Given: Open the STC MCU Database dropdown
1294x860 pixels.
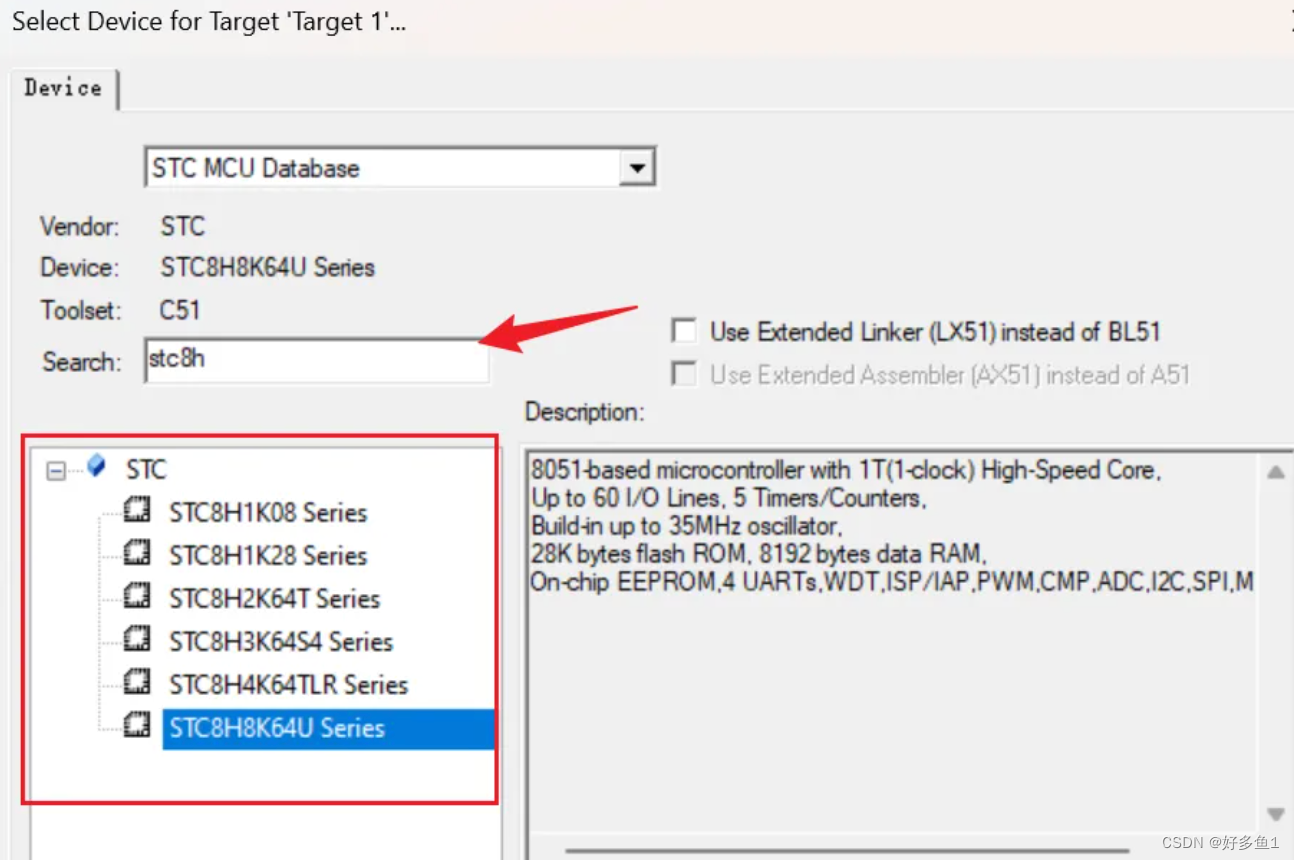Looking at the screenshot, I should pos(636,168).
